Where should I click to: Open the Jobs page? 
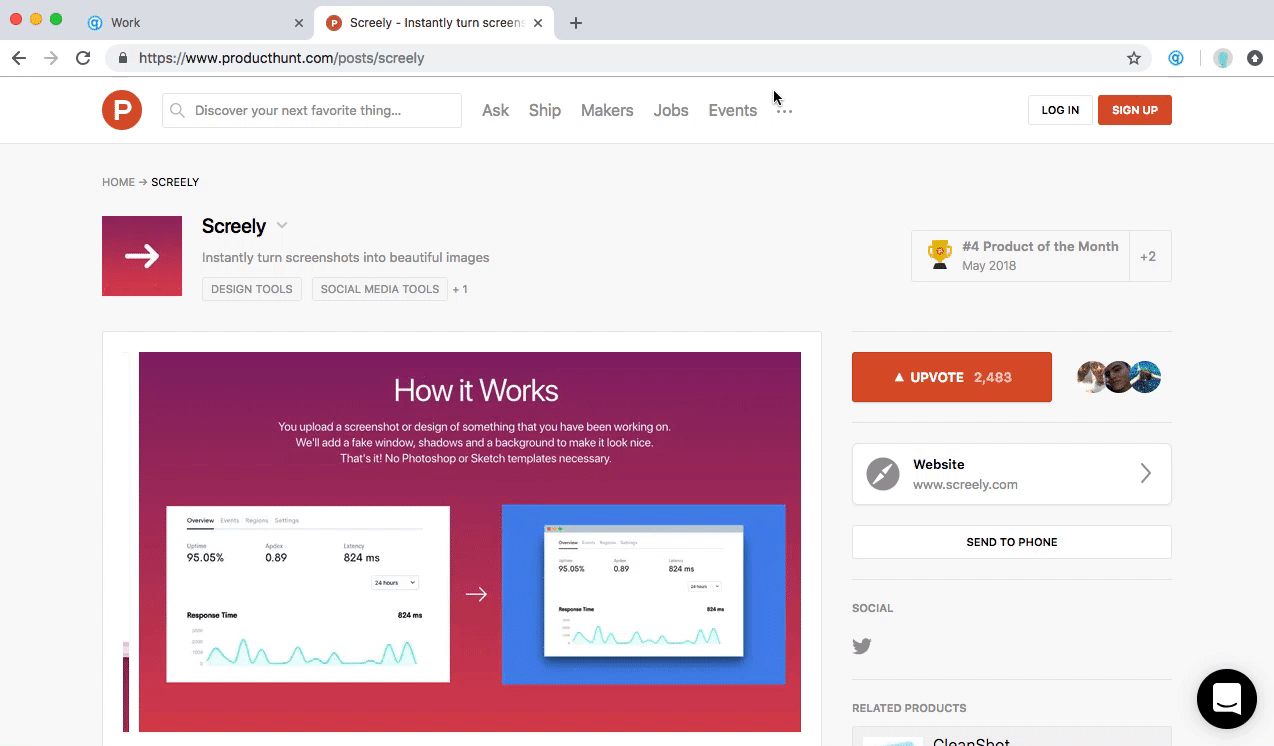coord(671,110)
